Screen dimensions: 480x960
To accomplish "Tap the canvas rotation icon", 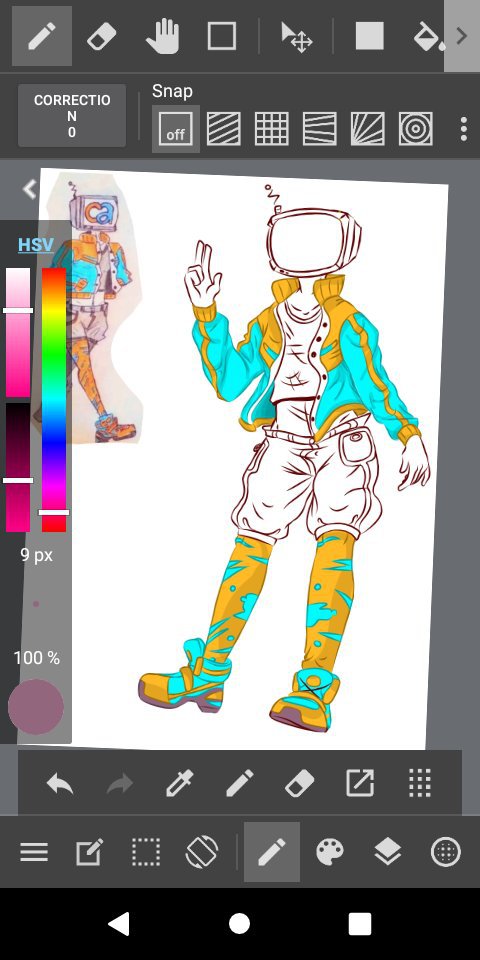I will tap(202, 852).
